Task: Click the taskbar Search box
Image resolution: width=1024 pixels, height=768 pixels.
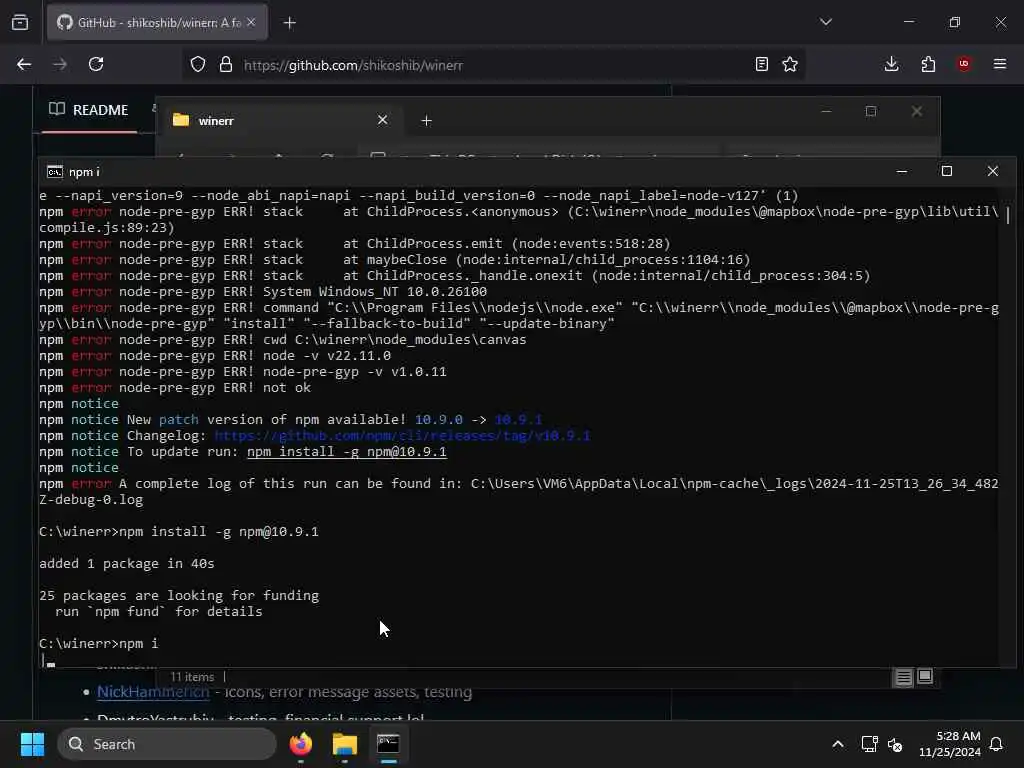Action: coord(167,744)
